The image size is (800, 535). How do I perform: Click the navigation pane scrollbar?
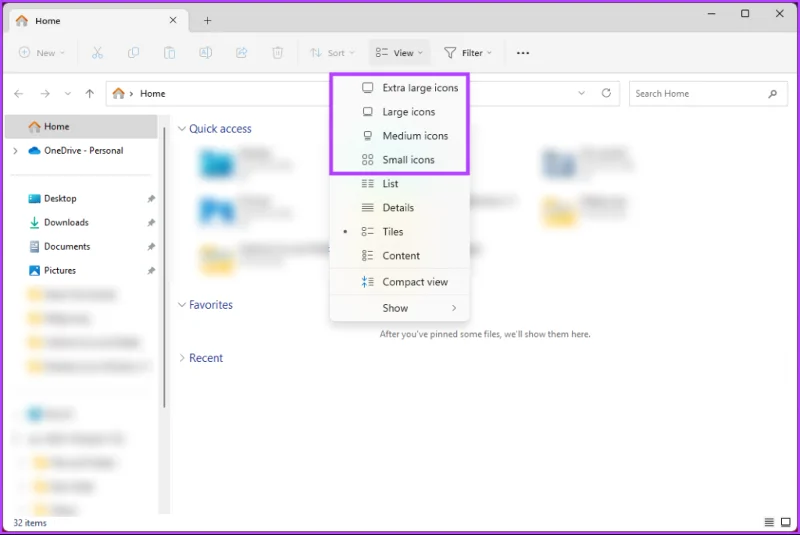click(x=164, y=268)
